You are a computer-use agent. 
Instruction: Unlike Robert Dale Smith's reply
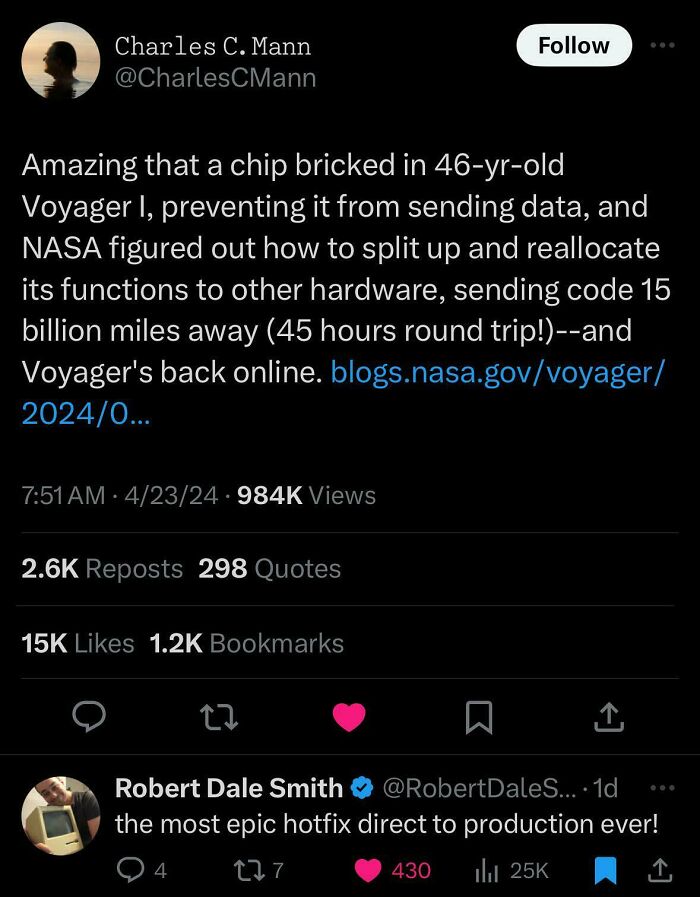click(x=368, y=870)
